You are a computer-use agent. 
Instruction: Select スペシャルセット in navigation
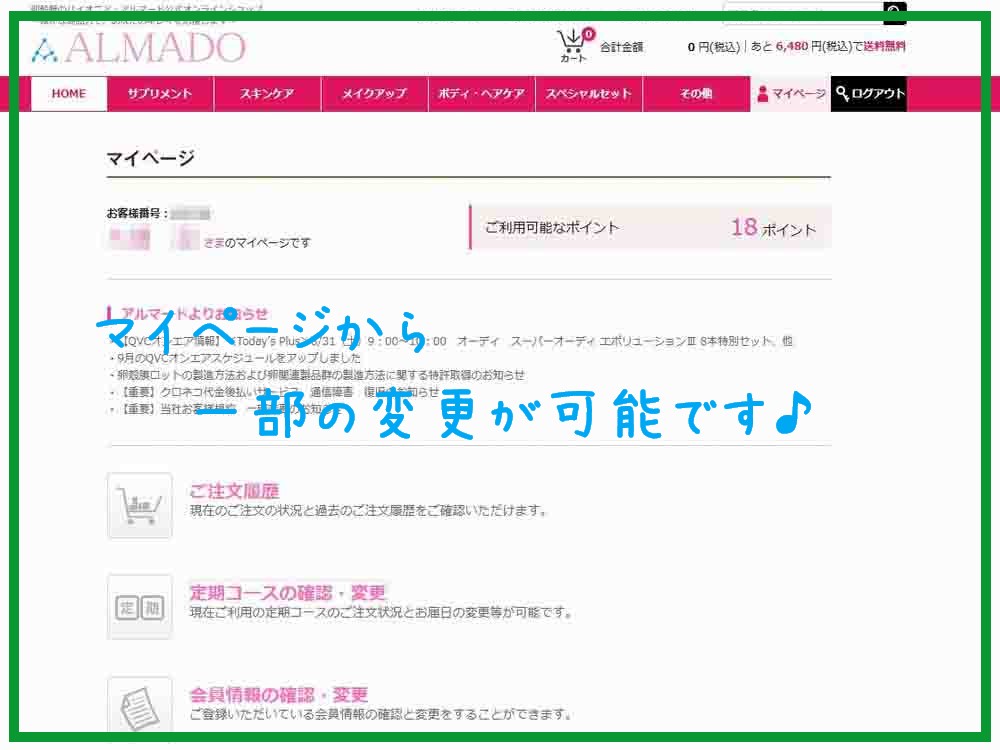pyautogui.click(x=588, y=94)
